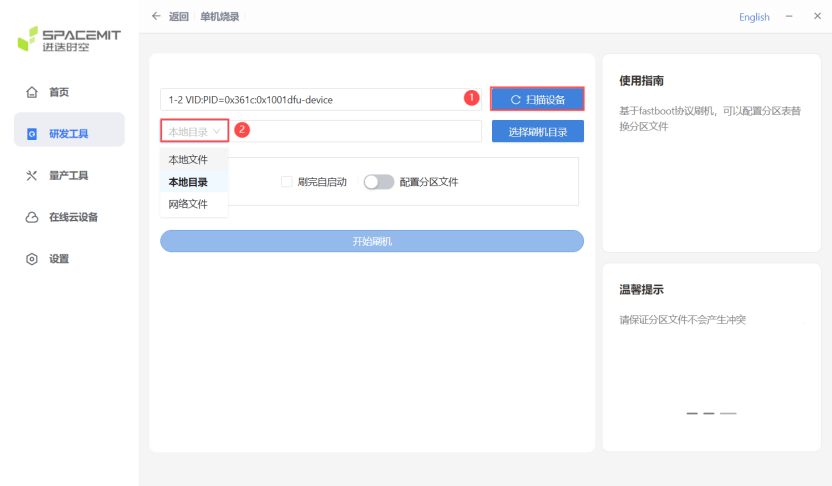Click the SpacemiT logo icon
This screenshot has height=486, width=832.
tap(28, 40)
